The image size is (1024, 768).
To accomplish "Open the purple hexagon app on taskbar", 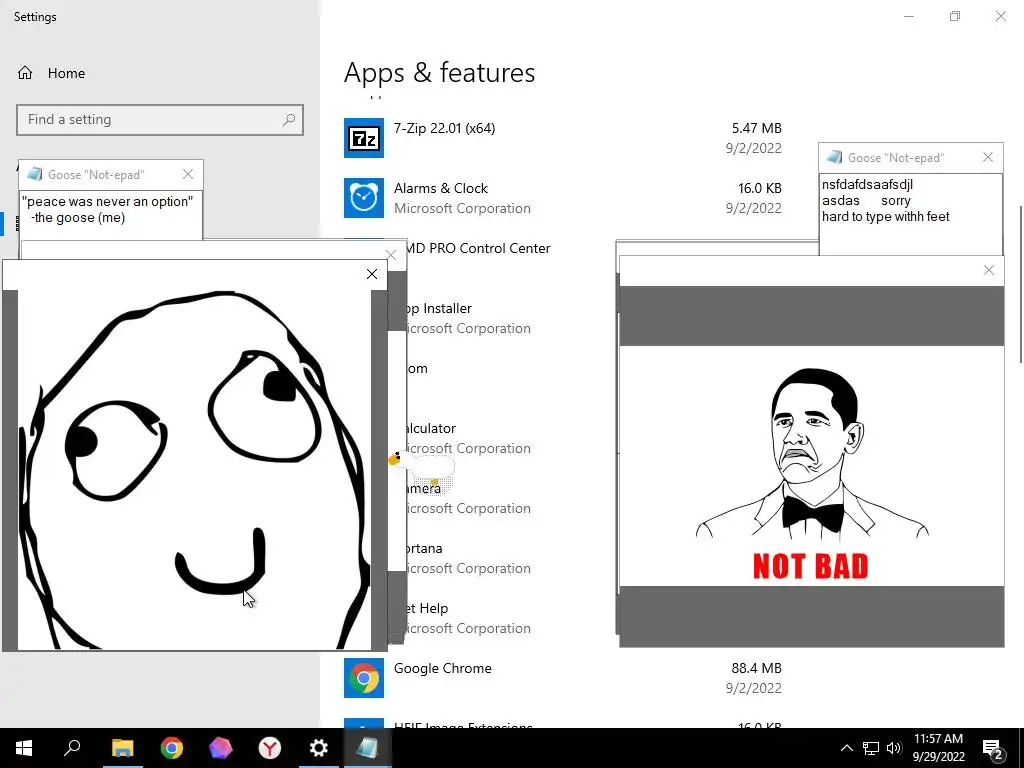I will [220, 748].
